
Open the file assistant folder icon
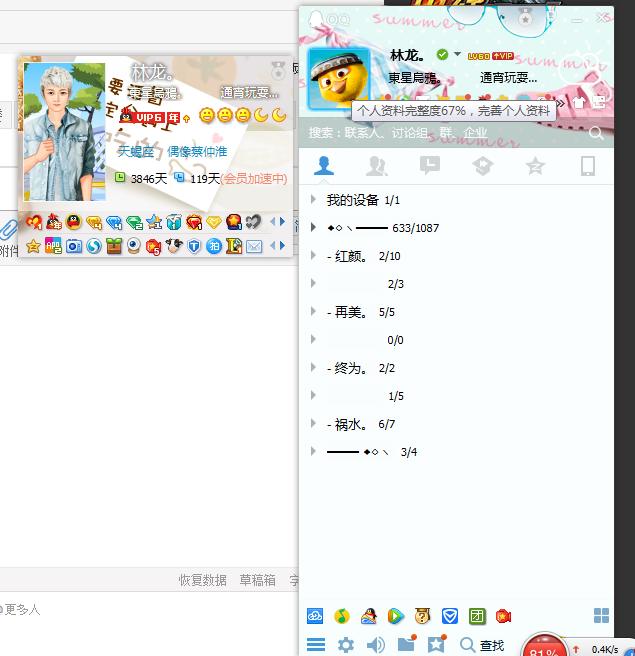pos(407,643)
